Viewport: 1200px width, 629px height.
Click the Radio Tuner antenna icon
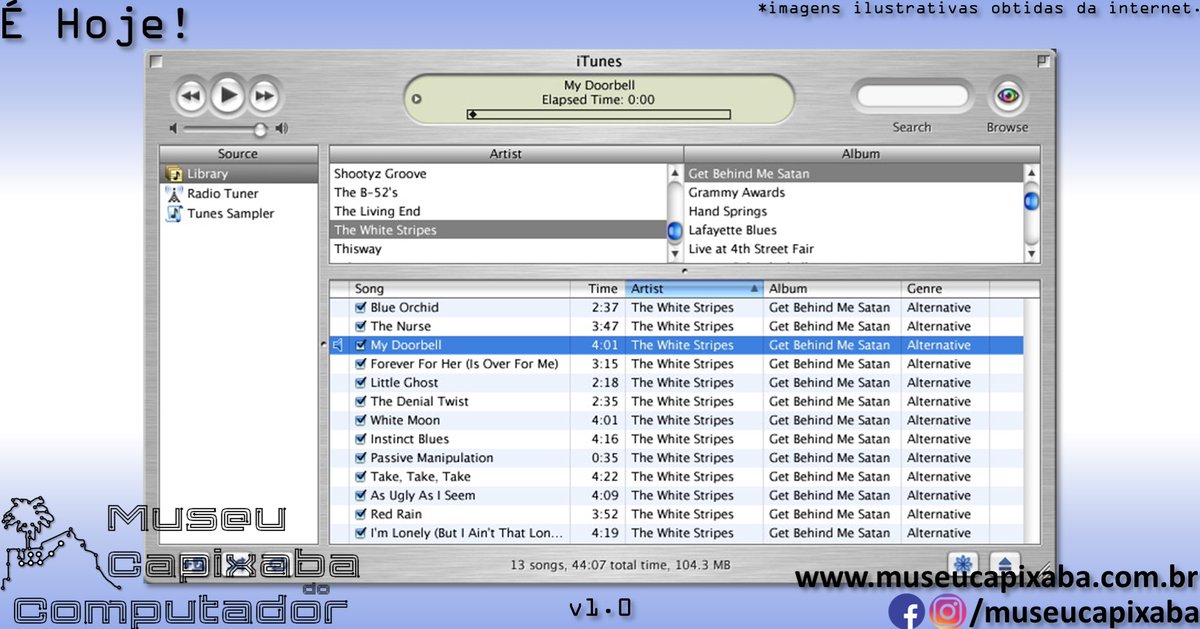click(x=173, y=193)
